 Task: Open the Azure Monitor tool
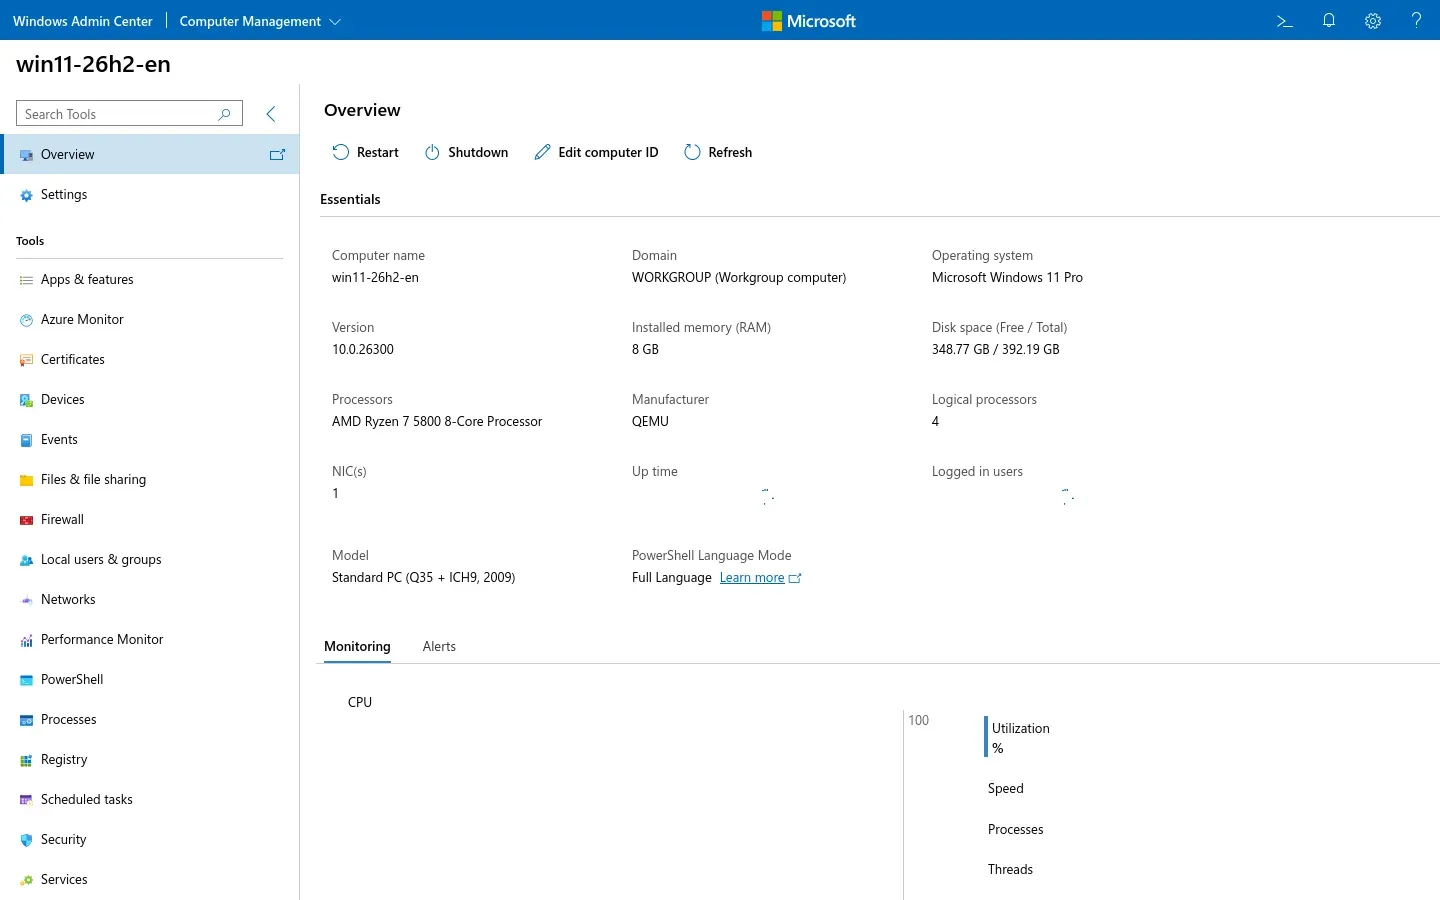point(150,320)
